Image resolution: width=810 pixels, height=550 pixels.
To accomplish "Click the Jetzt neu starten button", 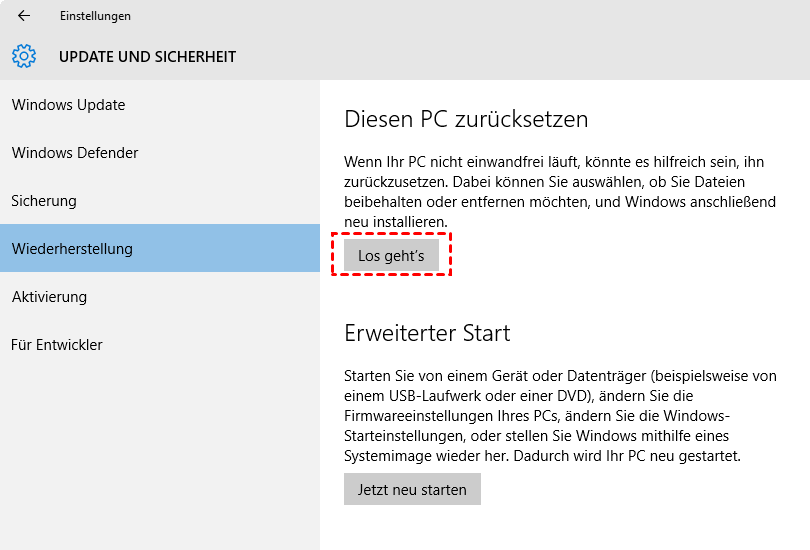I will 412,489.
